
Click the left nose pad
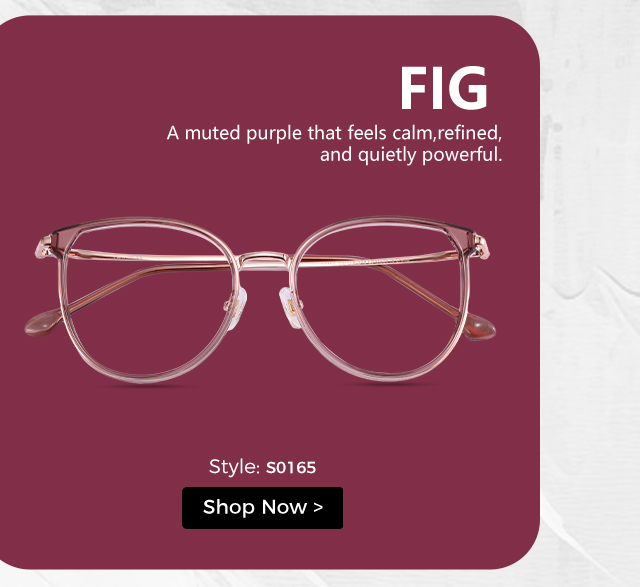click(x=238, y=309)
